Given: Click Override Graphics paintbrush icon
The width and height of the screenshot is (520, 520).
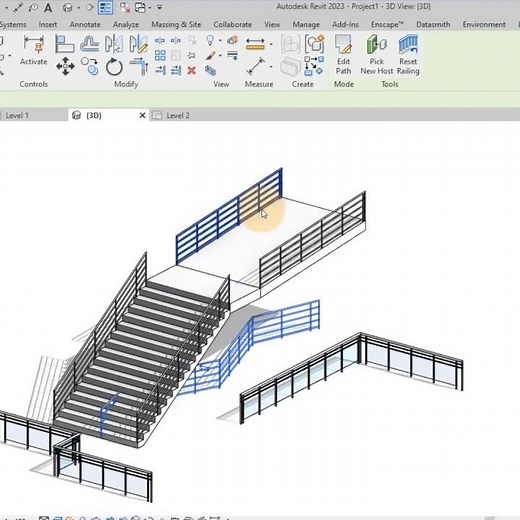Looking at the screenshot, I should point(210,55).
